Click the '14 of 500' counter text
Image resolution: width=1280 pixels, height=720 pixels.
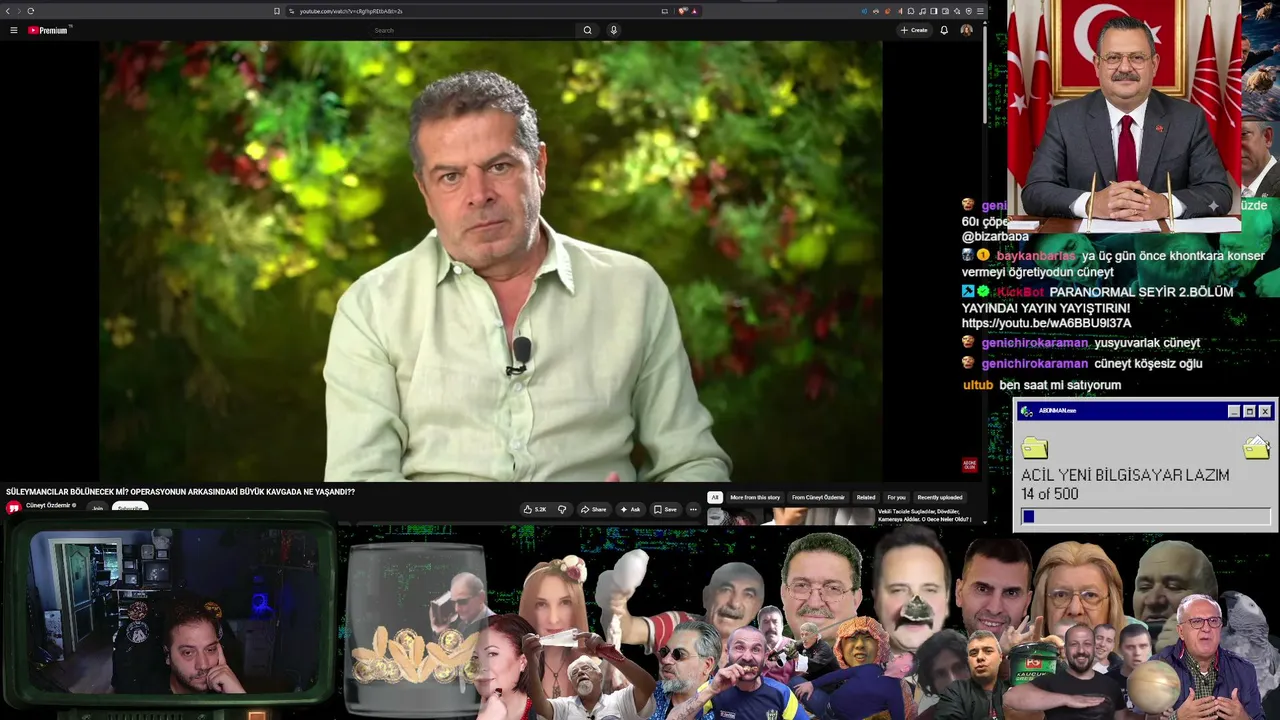click(1049, 494)
